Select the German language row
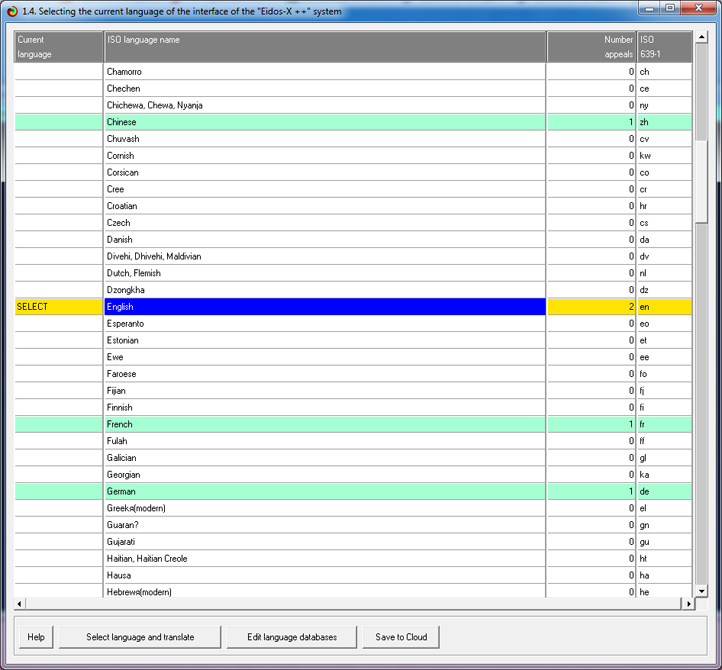This screenshot has height=670, width=722. tap(324, 491)
